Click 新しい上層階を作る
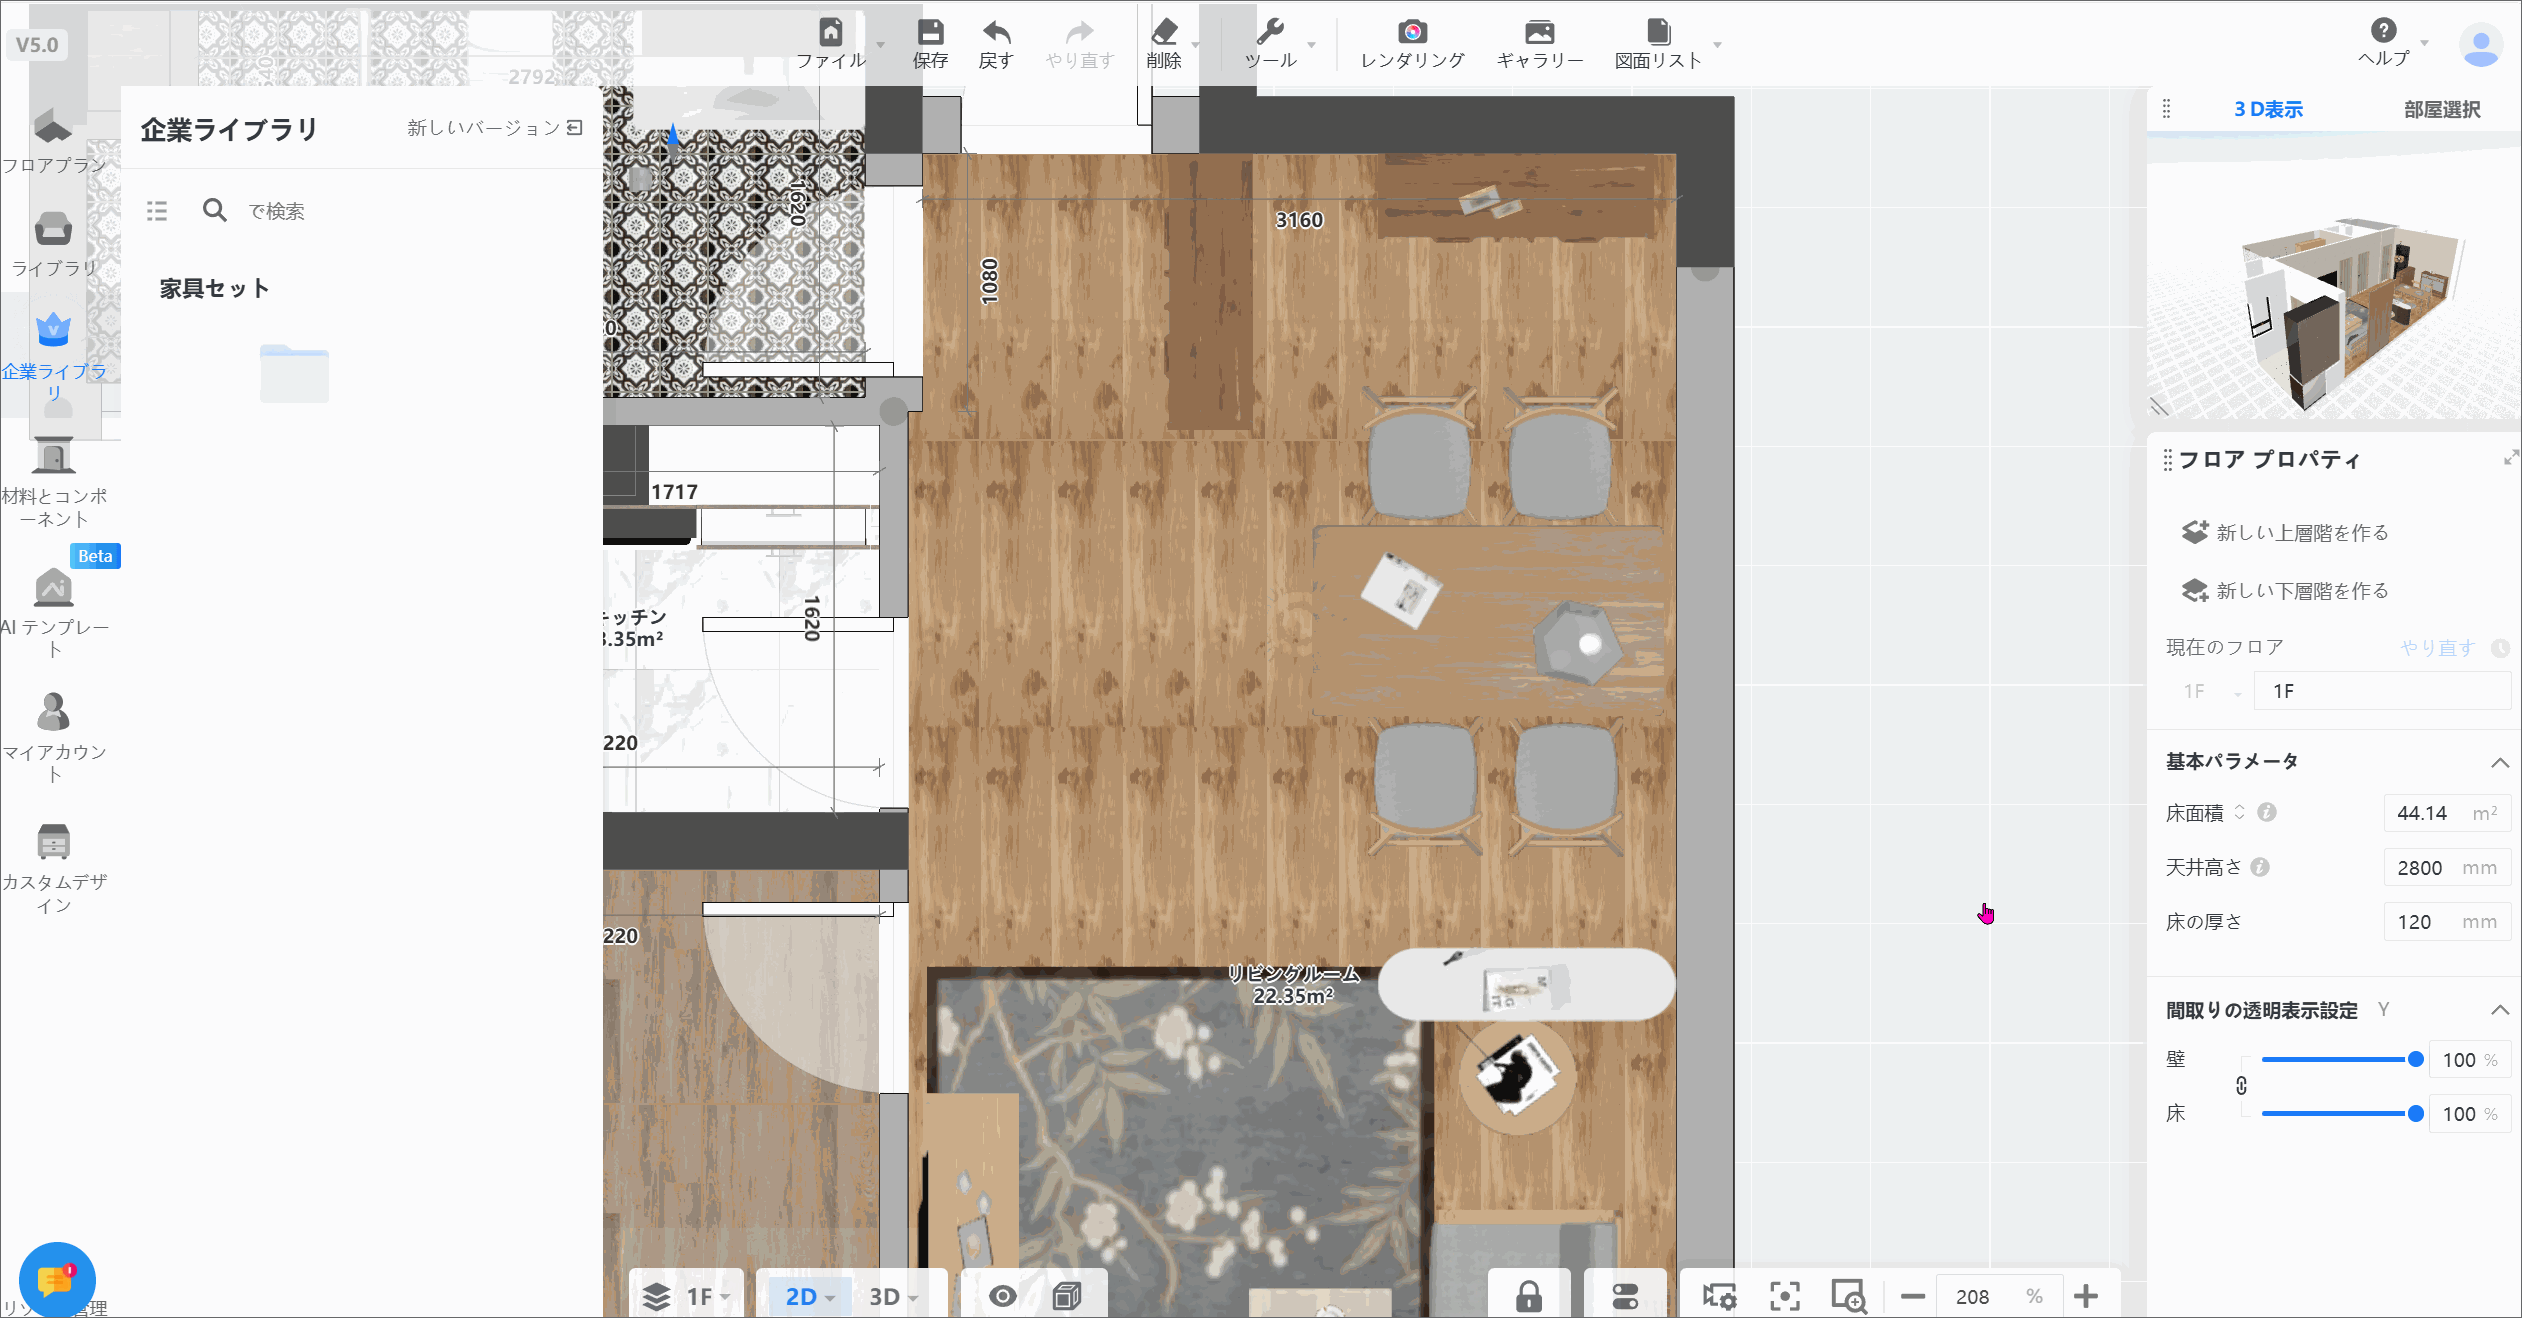2522x1318 pixels. coord(2285,532)
